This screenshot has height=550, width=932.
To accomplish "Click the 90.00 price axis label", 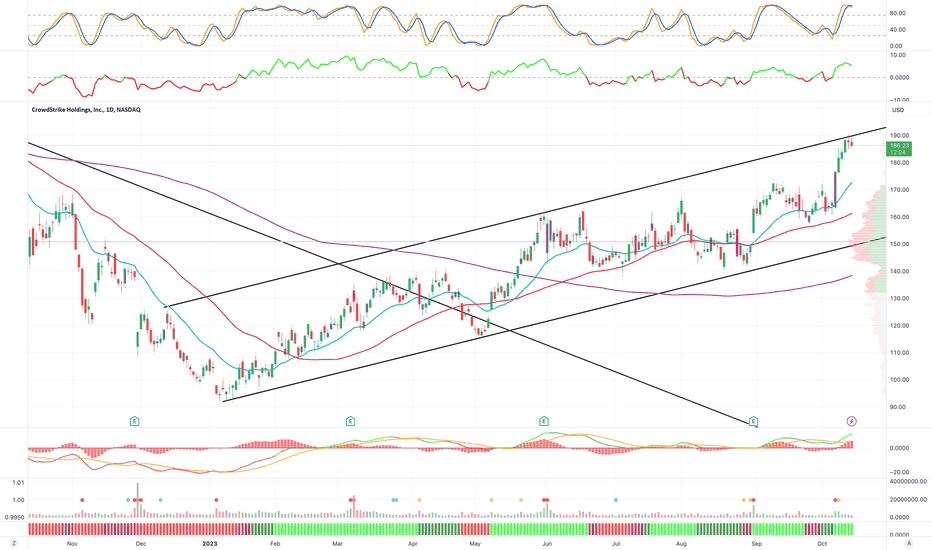I will 899,407.
